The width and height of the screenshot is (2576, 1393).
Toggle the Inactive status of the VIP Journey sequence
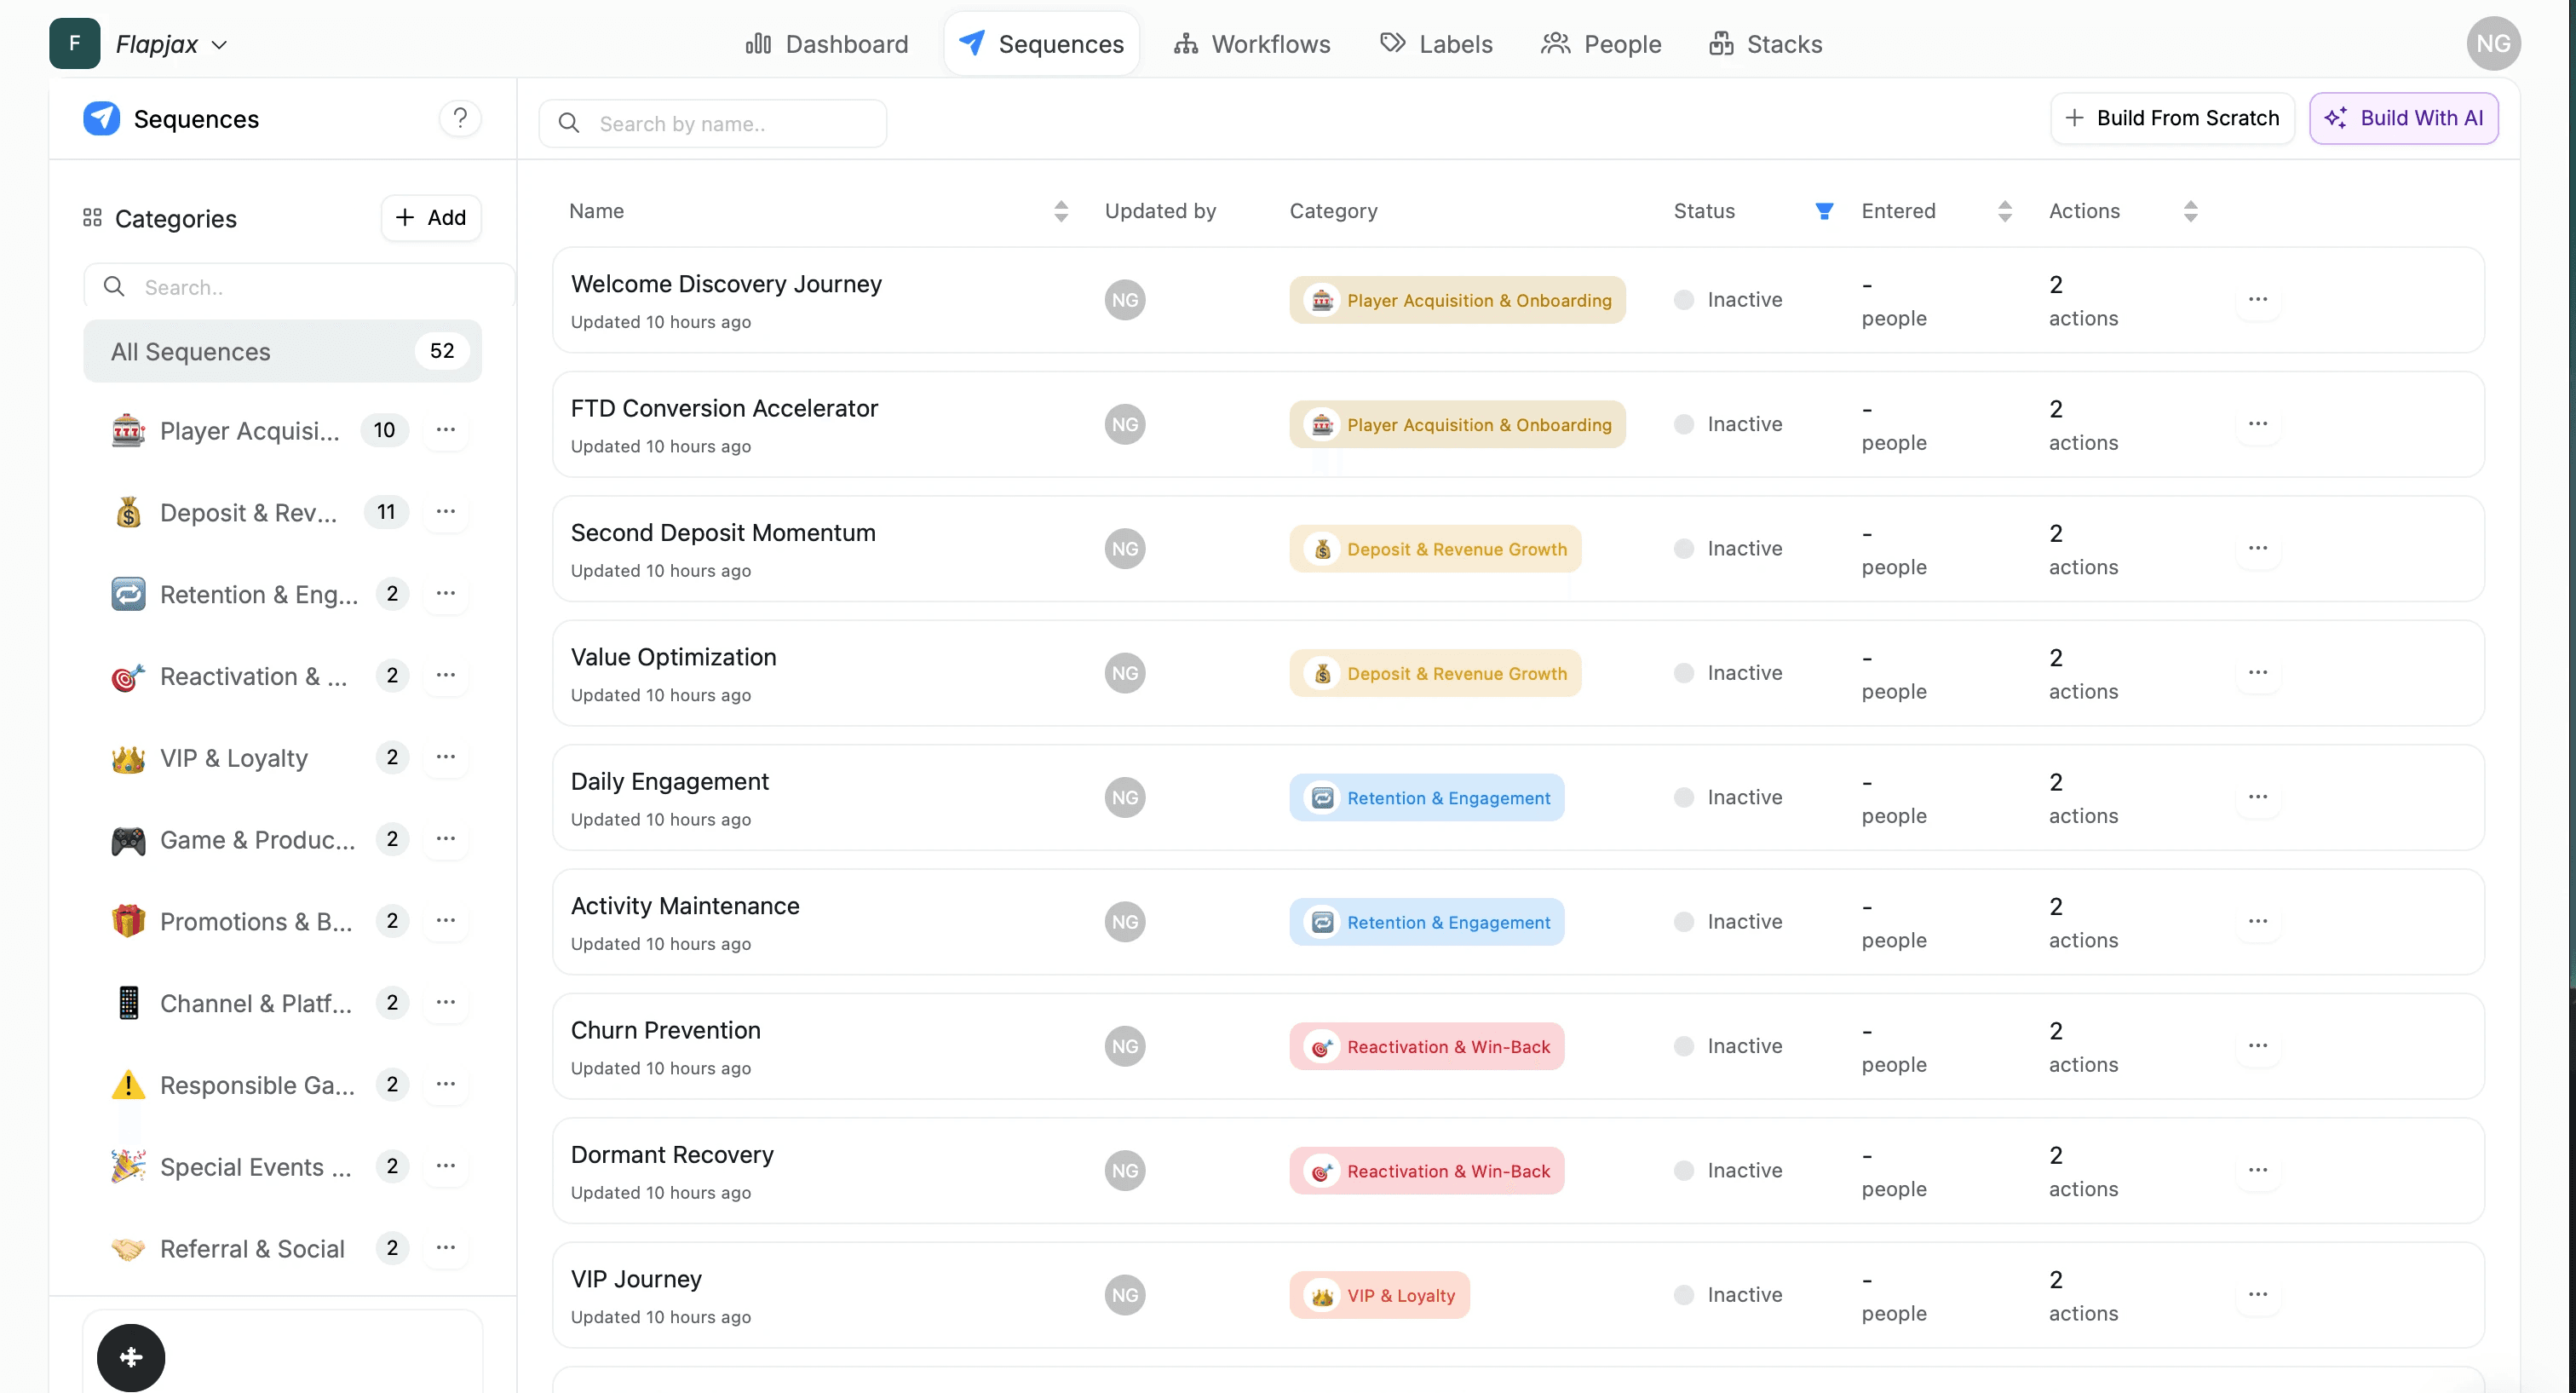coord(1684,1294)
